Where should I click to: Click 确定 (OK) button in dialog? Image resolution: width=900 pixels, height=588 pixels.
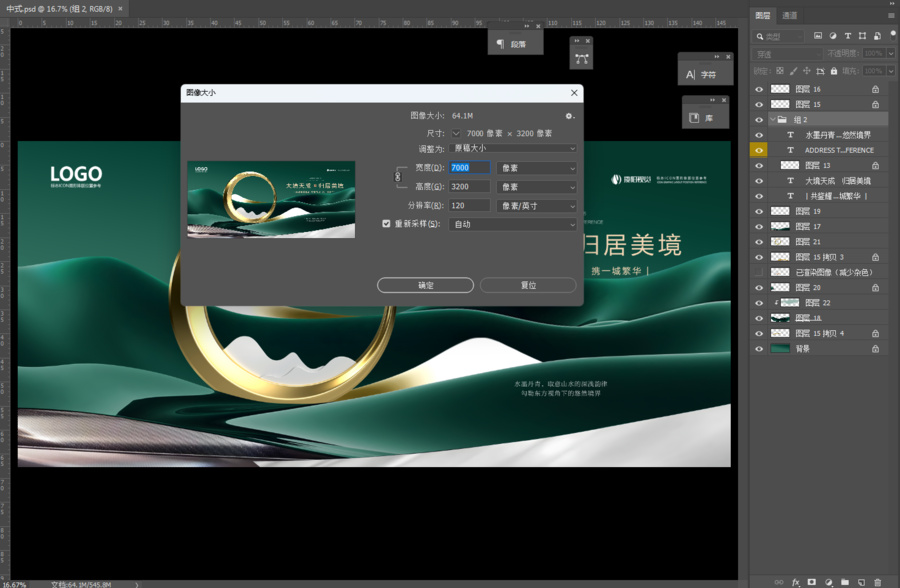click(x=425, y=285)
